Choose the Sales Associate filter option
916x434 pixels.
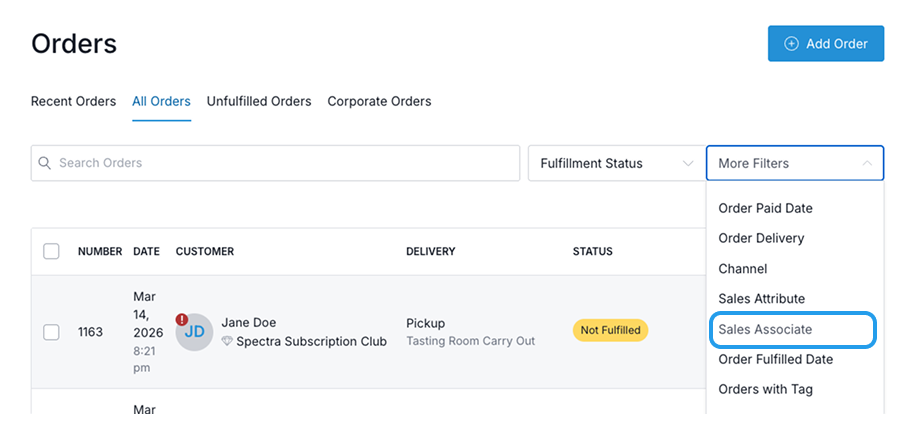(x=765, y=329)
